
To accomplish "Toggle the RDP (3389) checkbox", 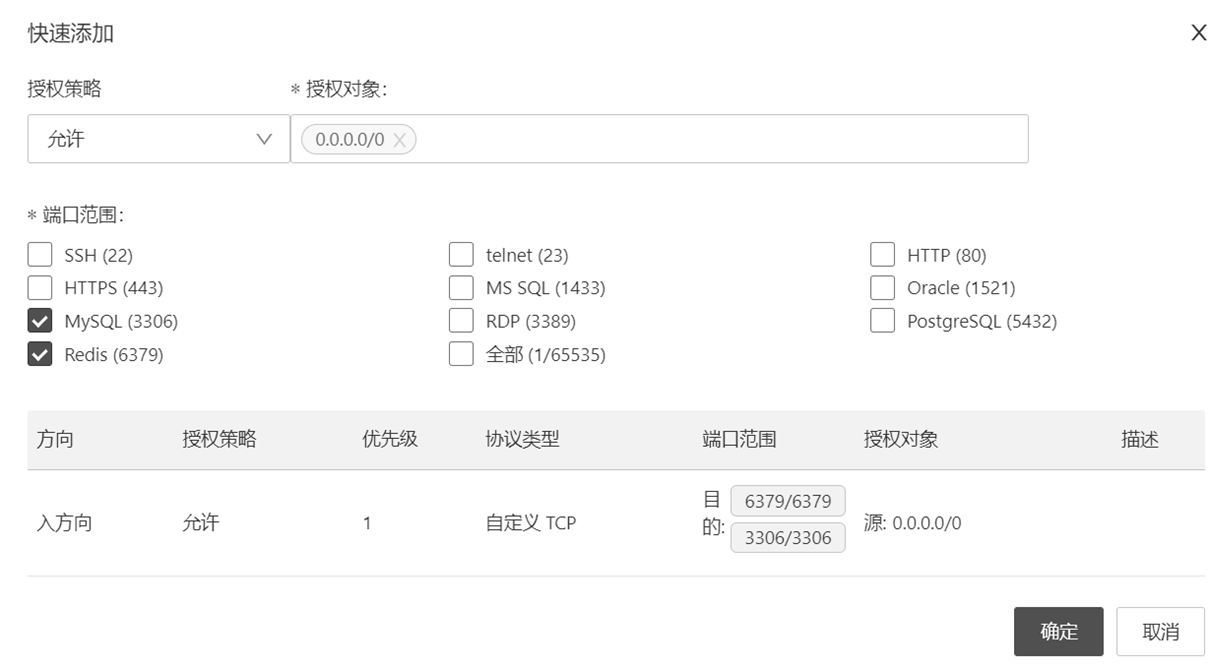I will pos(461,321).
